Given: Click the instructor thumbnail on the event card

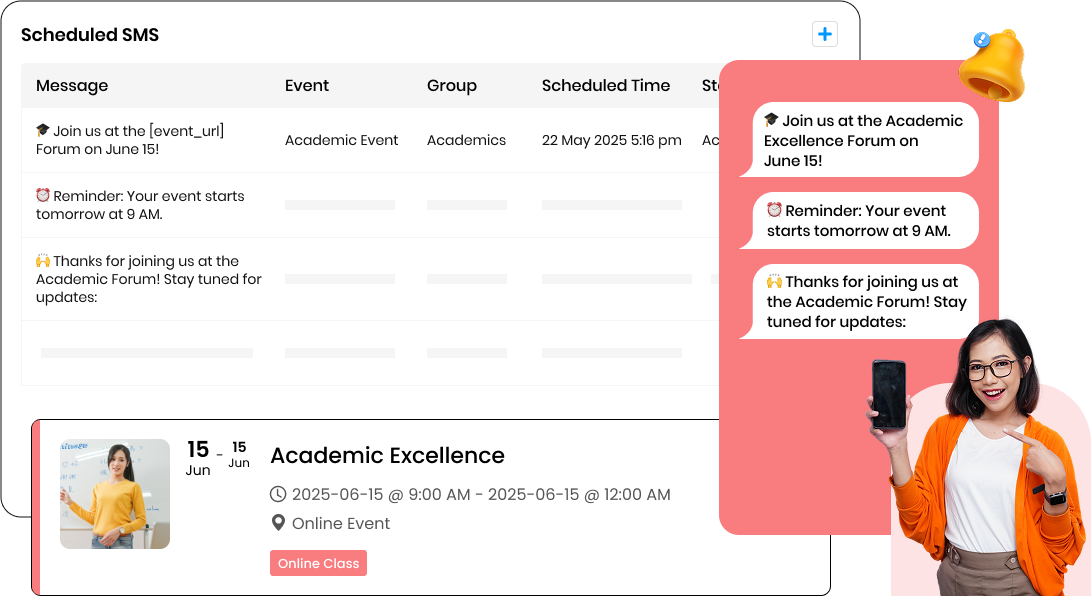Looking at the screenshot, I should [x=114, y=493].
